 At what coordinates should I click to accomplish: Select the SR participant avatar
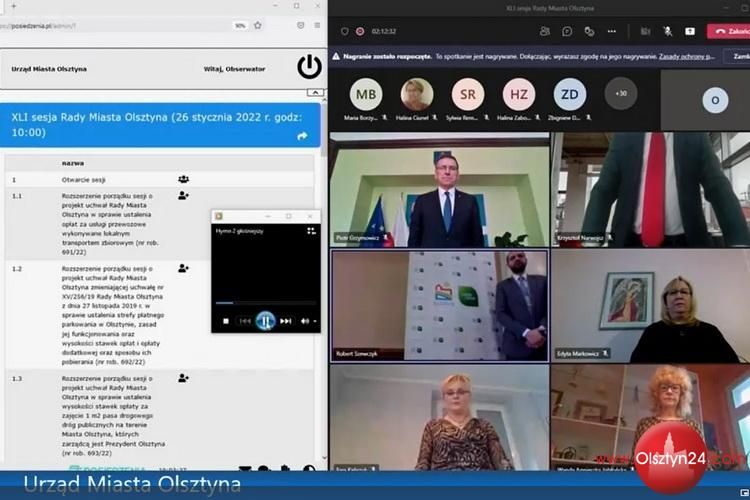click(468, 94)
